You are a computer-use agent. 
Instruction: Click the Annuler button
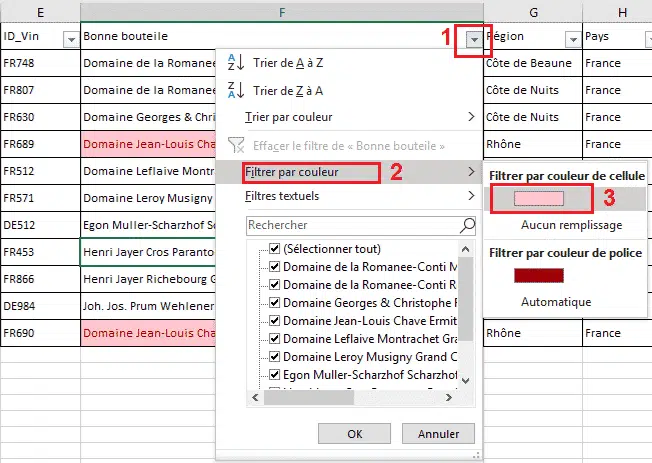tap(438, 434)
